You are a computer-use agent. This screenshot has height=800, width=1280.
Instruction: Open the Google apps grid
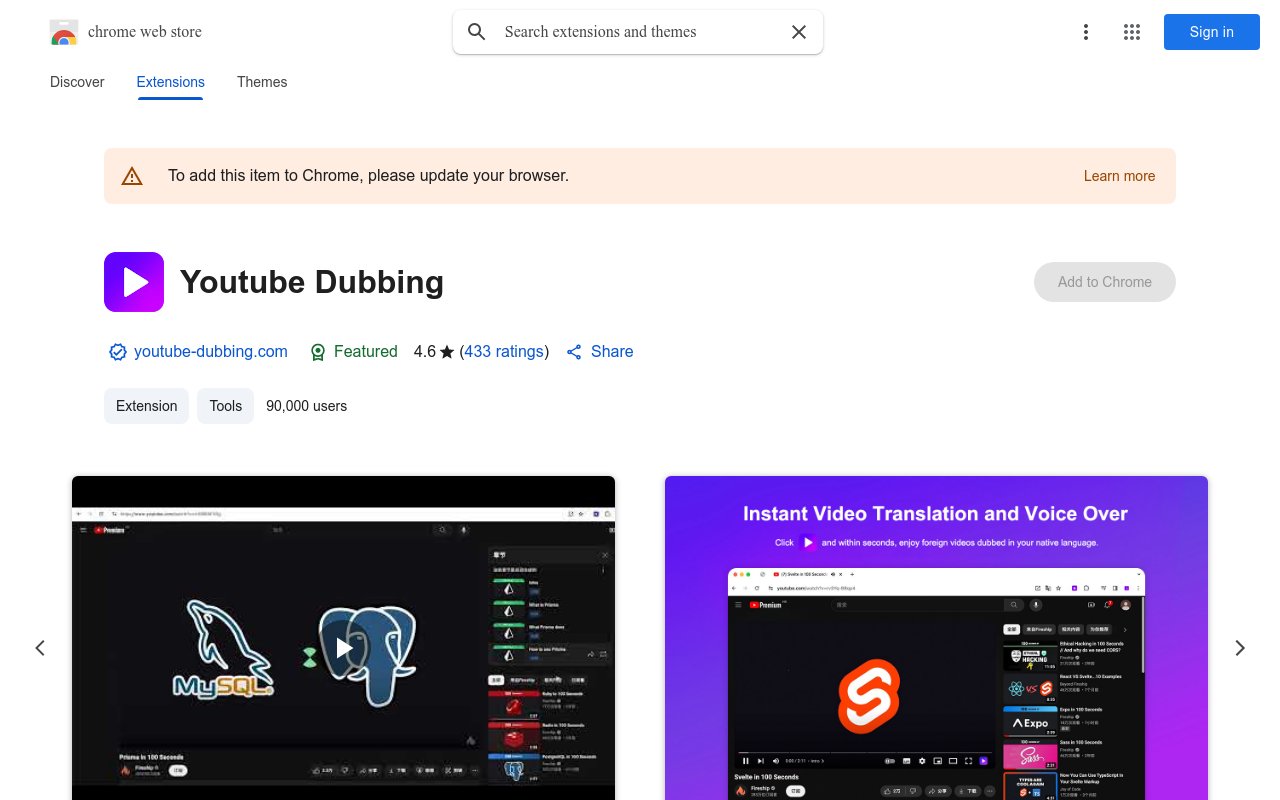[x=1132, y=32]
